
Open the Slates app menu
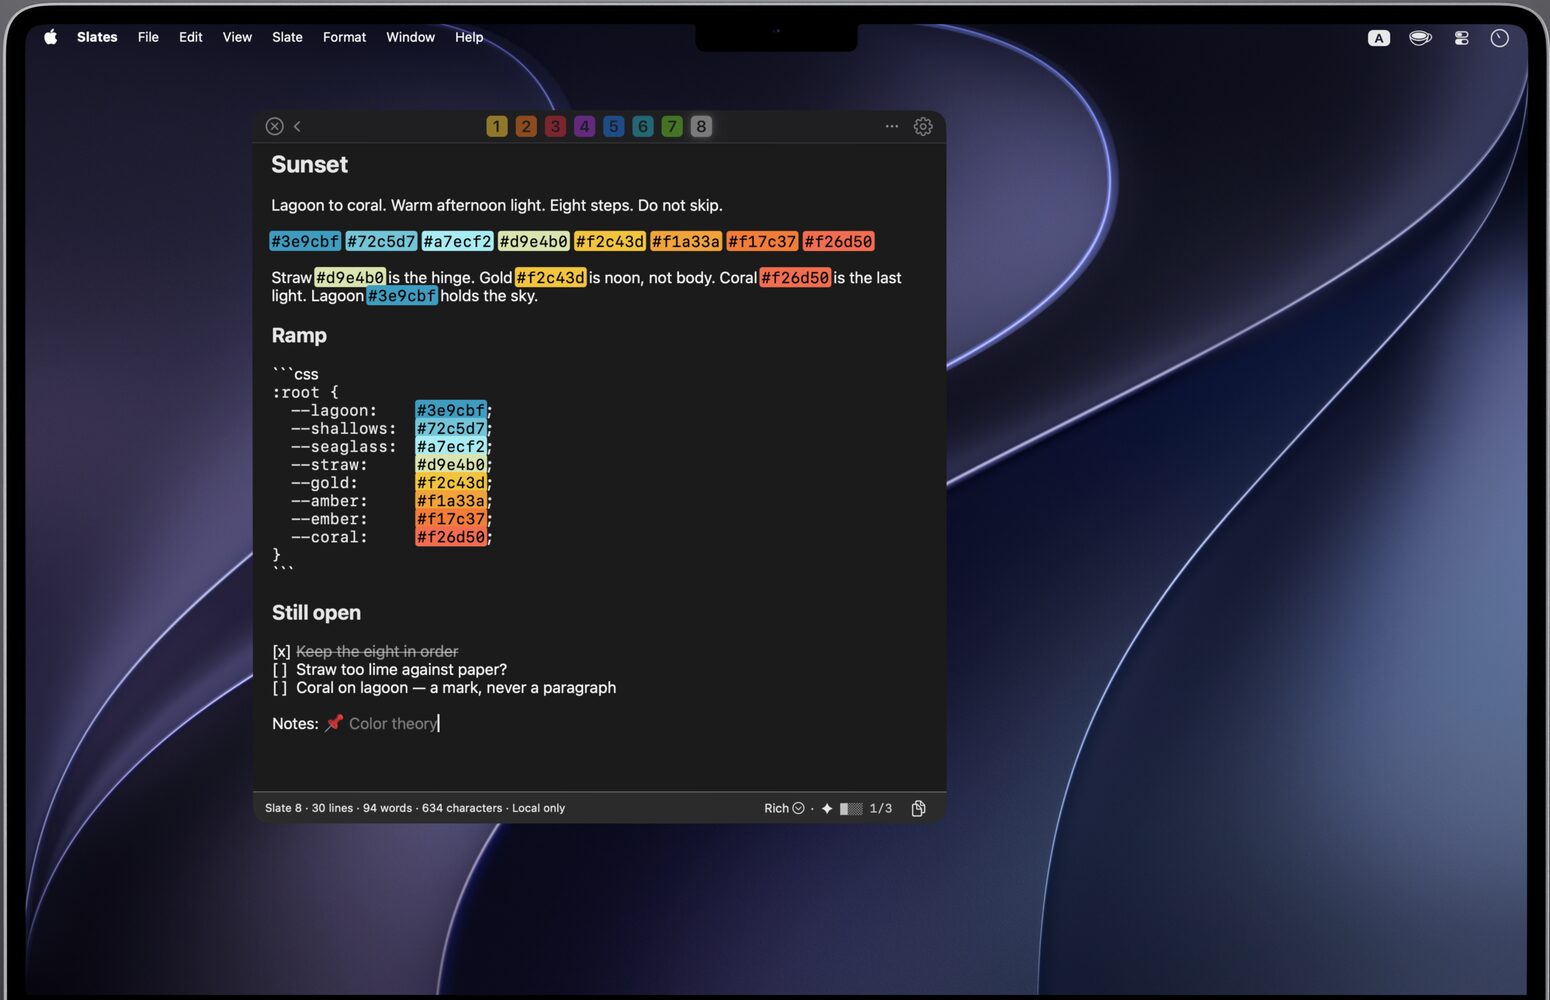coord(97,37)
